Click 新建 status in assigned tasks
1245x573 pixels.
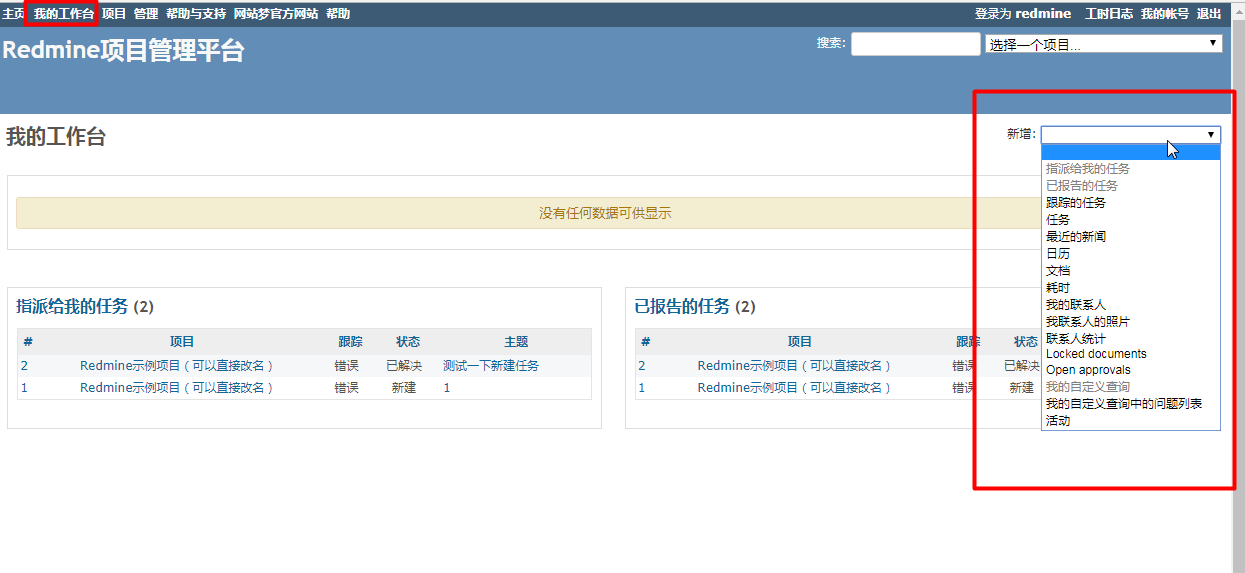404,388
